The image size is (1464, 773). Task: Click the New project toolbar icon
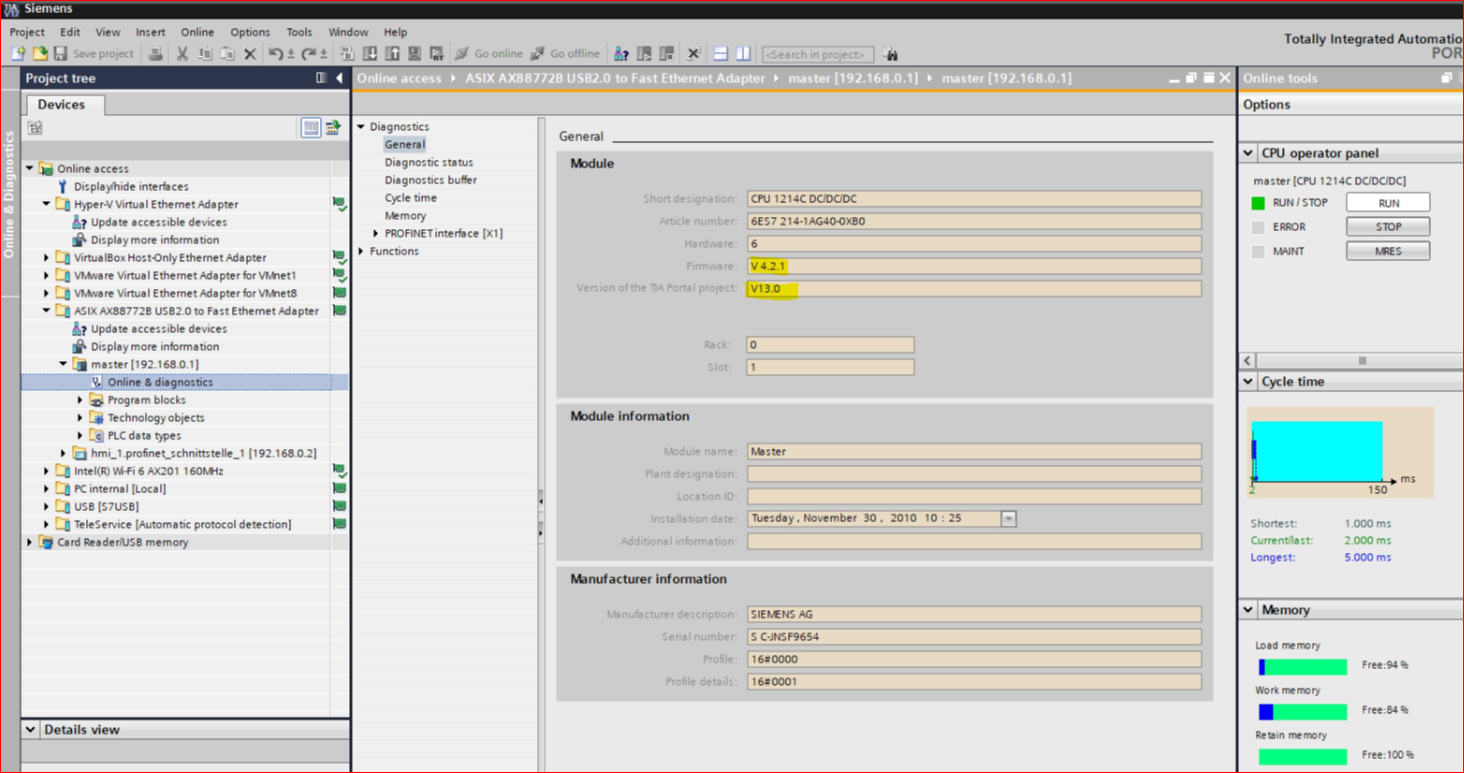click(18, 54)
